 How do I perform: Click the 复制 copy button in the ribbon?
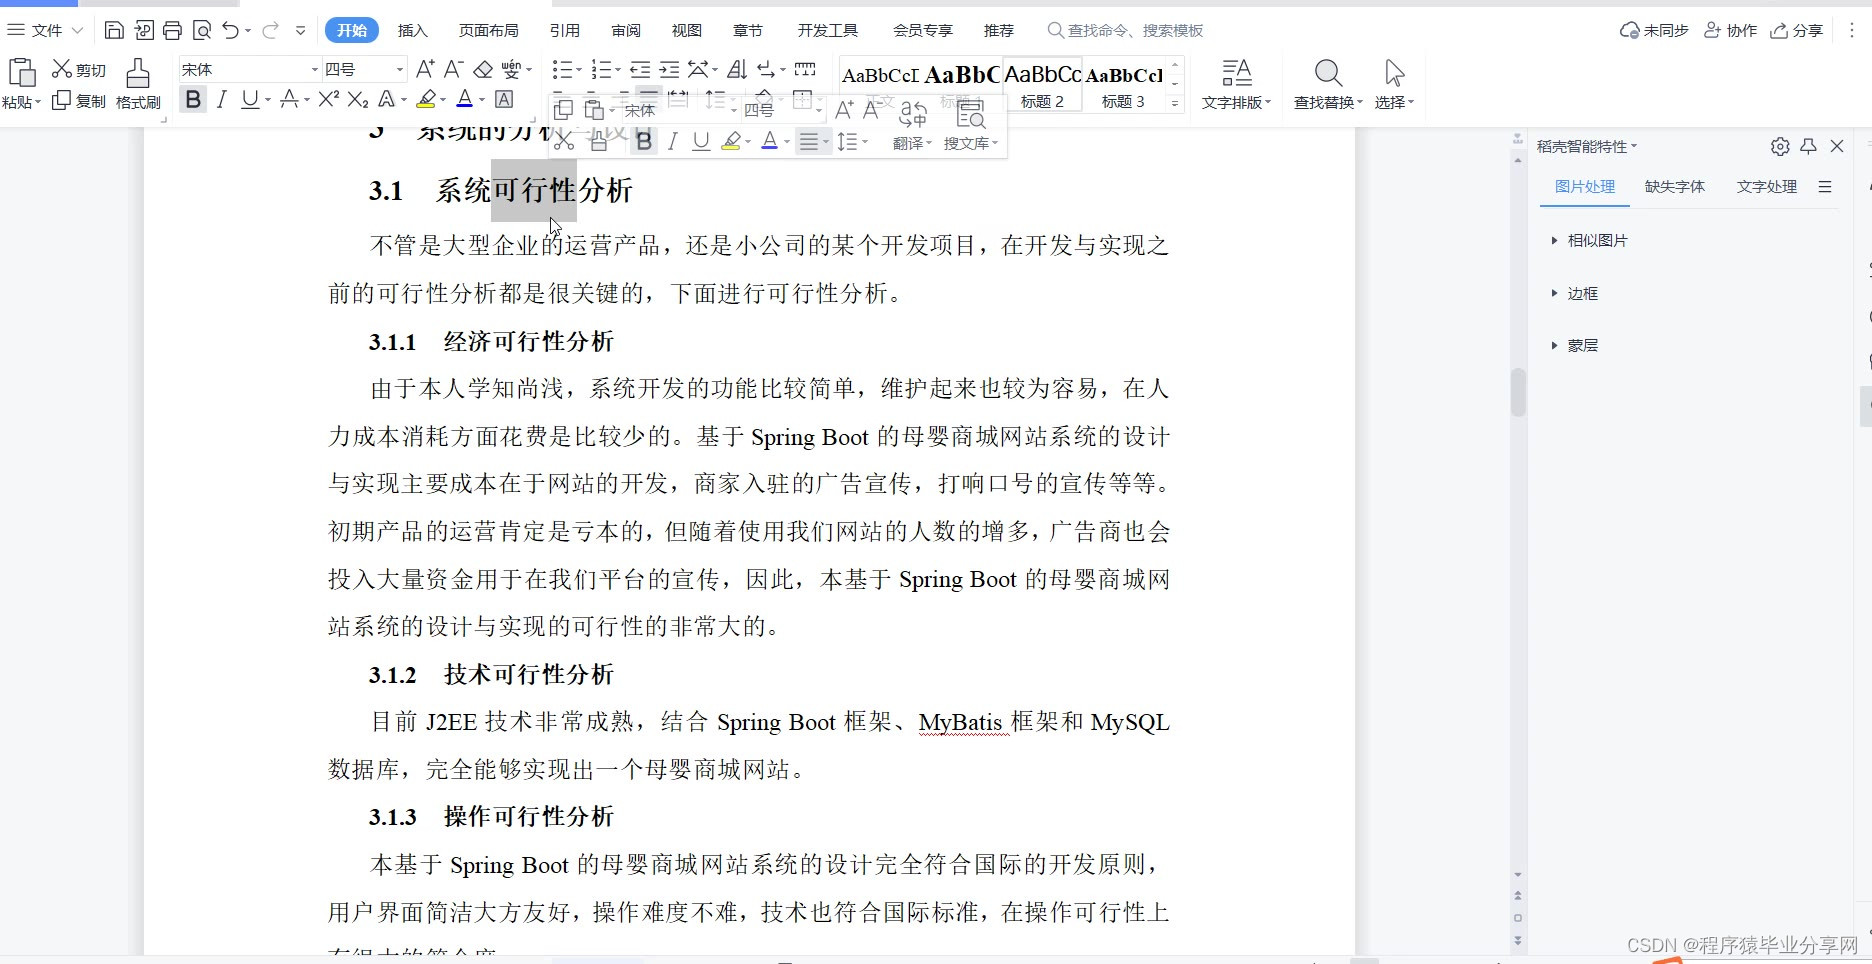point(79,101)
